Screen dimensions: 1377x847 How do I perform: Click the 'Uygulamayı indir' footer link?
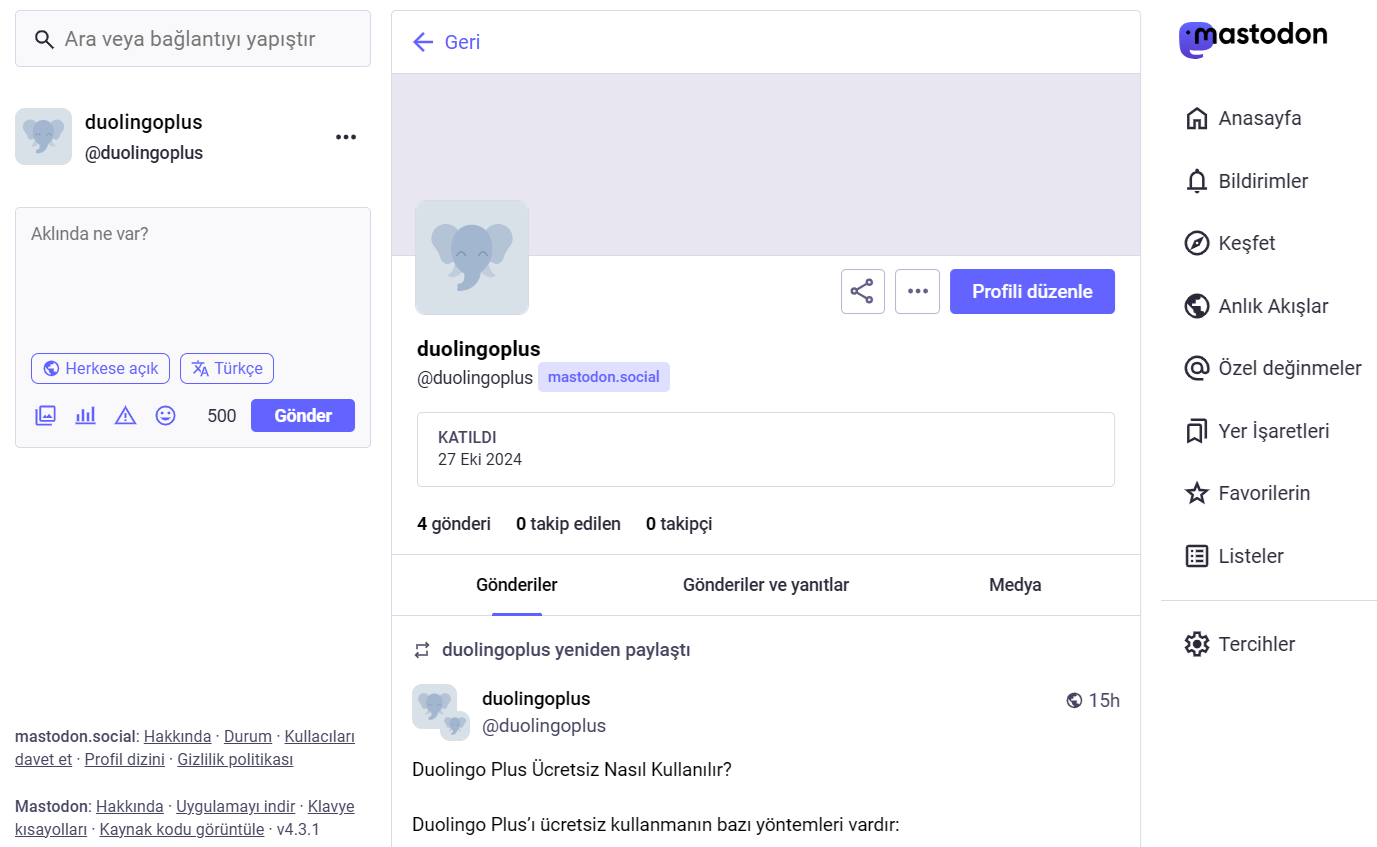pos(236,807)
